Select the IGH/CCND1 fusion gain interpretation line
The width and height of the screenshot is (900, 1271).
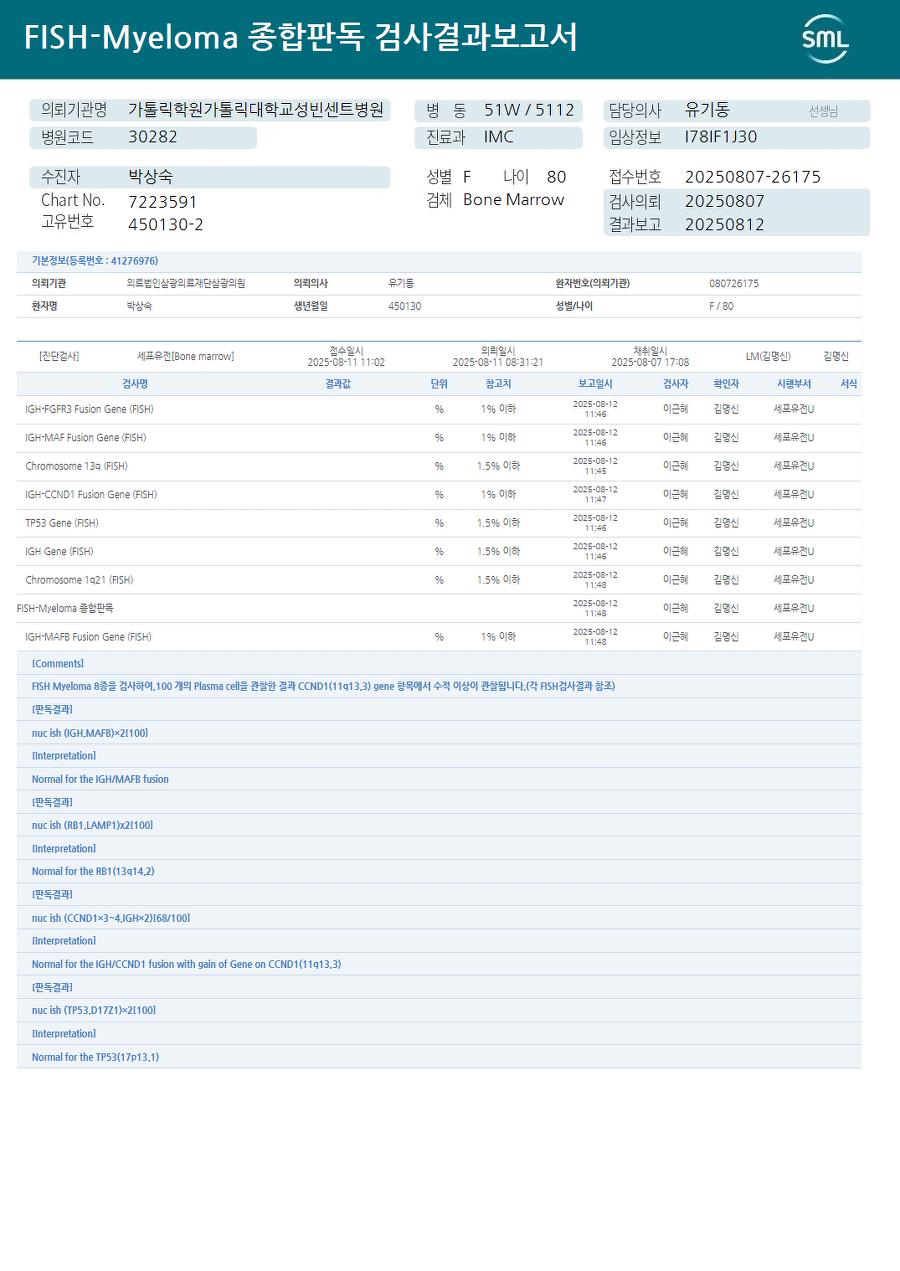(186, 964)
